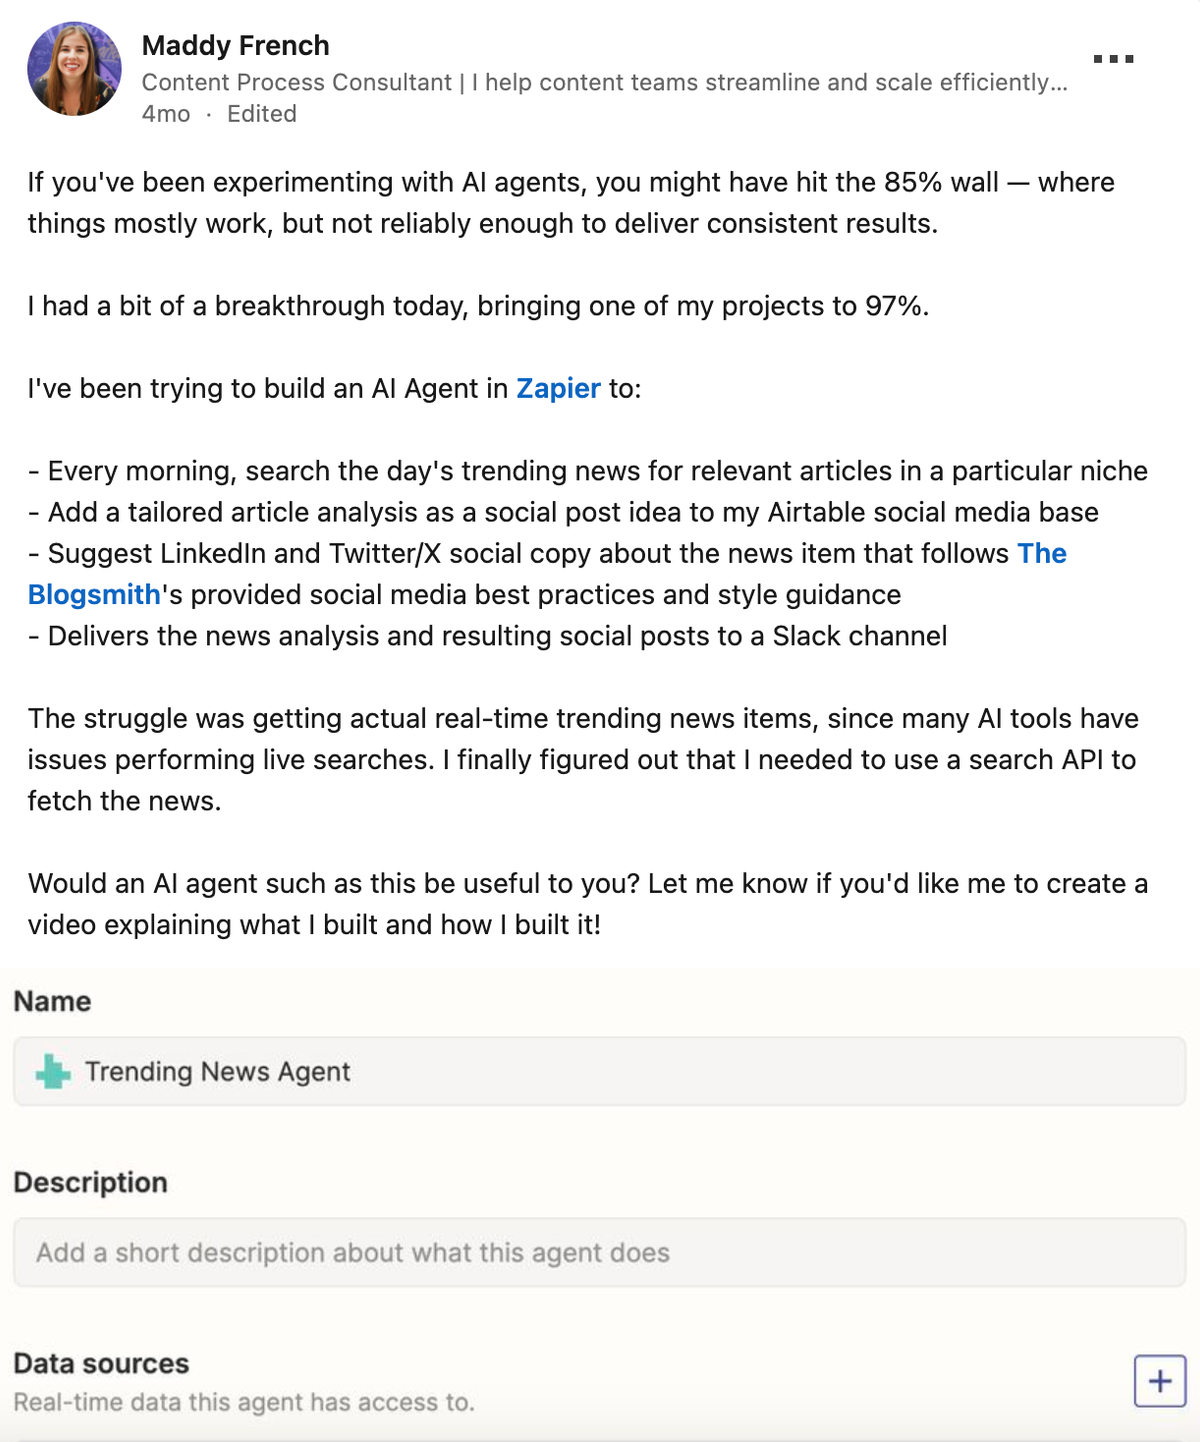Open Maddy French's profile via her name

[x=235, y=46]
